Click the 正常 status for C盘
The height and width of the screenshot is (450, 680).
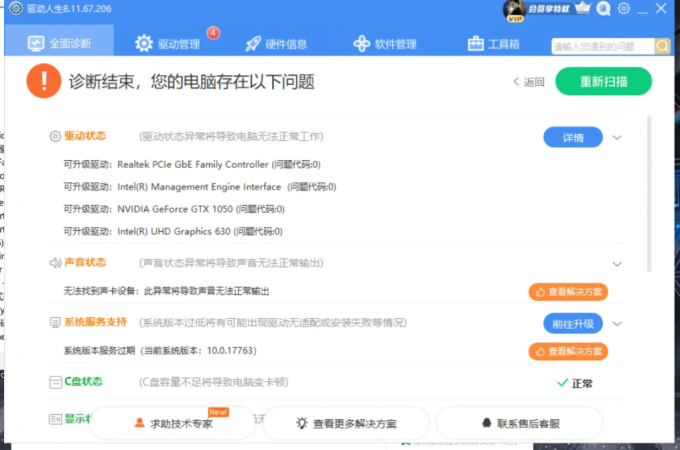[x=575, y=383]
